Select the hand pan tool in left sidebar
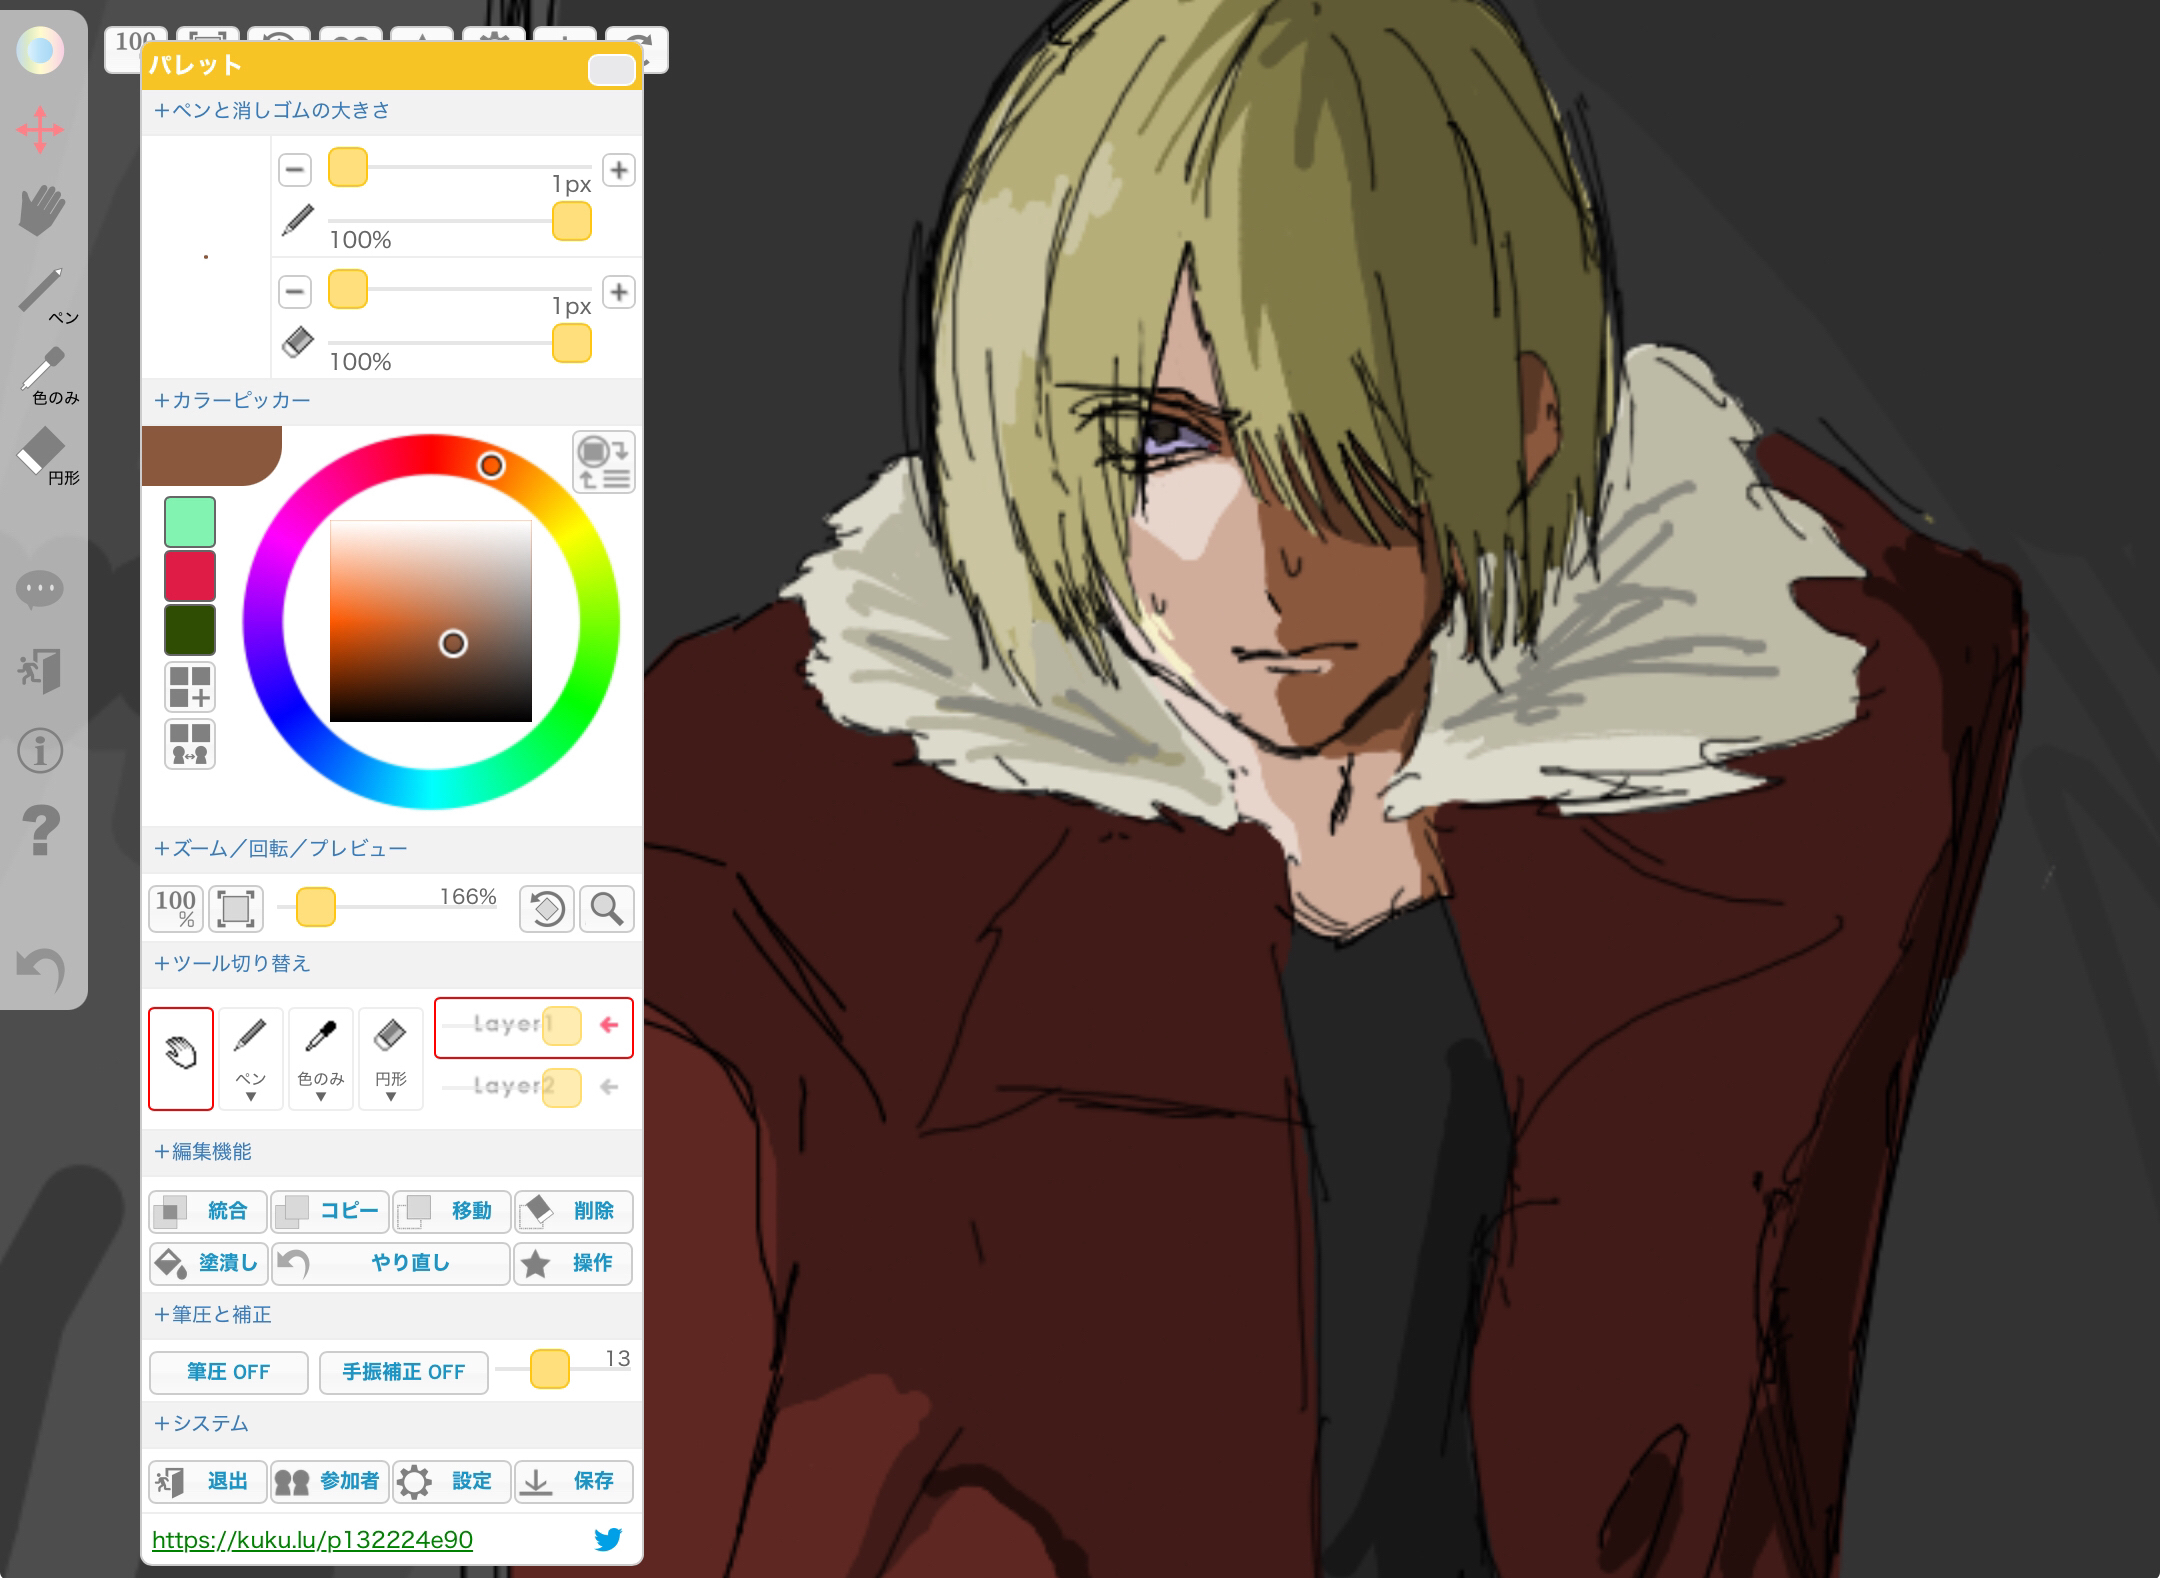This screenshot has height=1580, width=2160. 41,210
